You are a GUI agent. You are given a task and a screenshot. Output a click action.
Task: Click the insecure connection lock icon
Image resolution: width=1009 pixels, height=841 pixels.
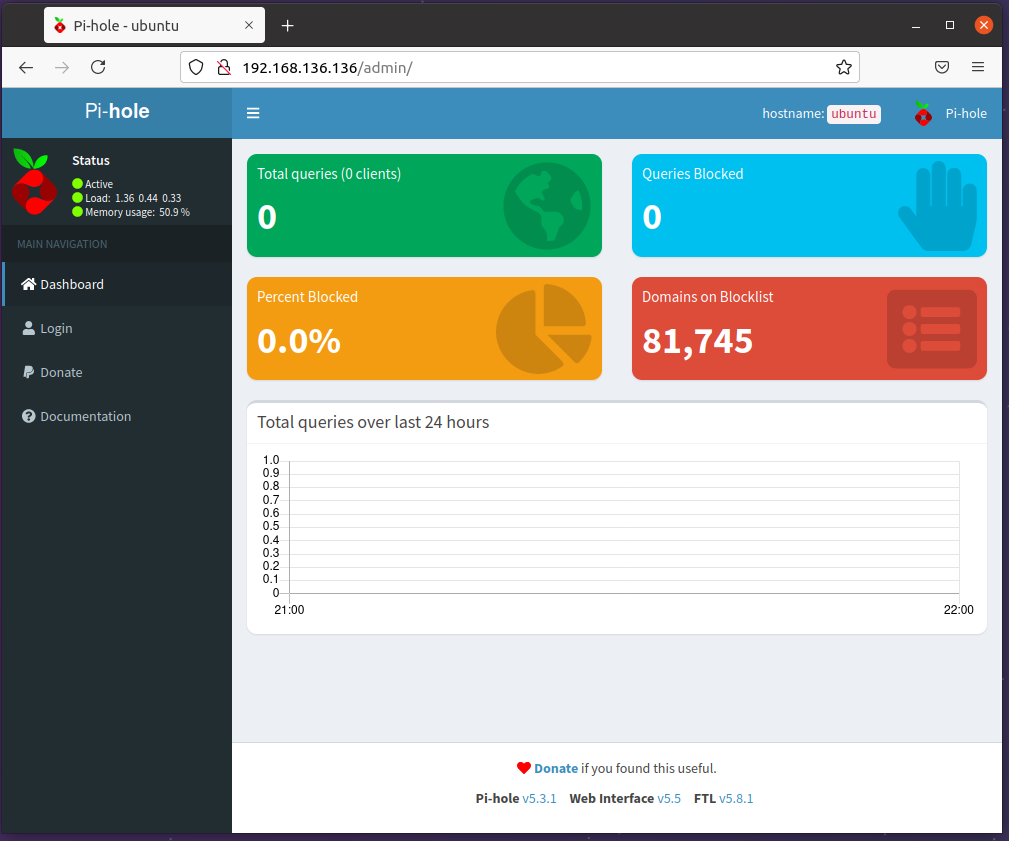(x=223, y=68)
